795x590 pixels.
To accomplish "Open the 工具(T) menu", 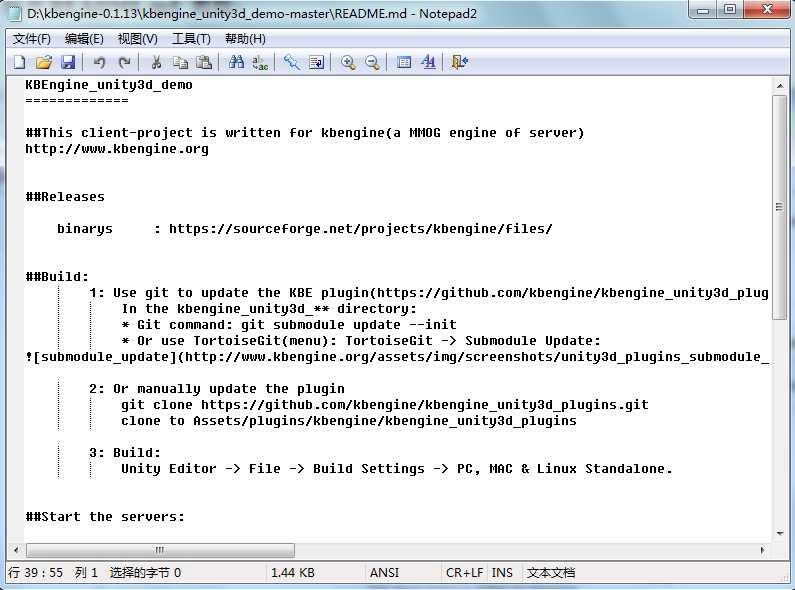I will click(x=191, y=39).
